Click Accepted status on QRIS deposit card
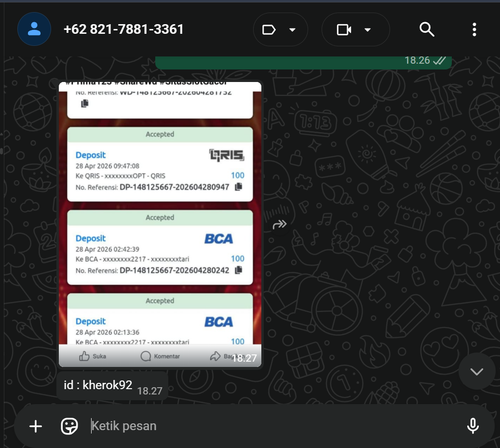 tap(160, 134)
